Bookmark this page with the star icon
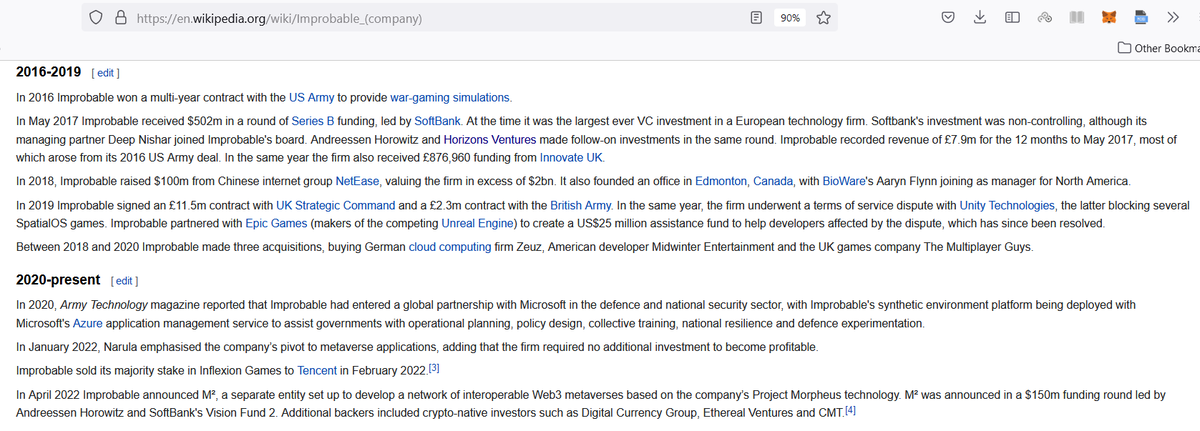Screen dimensions: 1200x431 coord(823,18)
